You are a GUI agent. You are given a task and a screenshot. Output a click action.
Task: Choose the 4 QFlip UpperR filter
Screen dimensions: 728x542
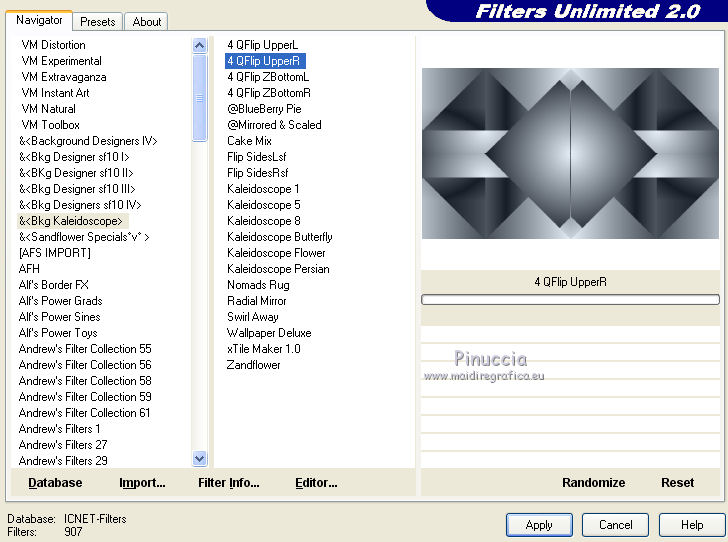(264, 61)
